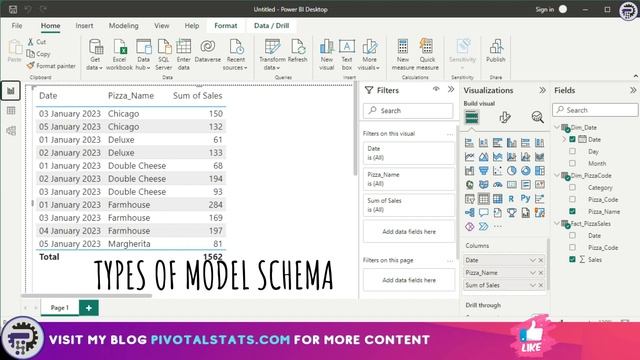The height and width of the screenshot is (360, 640).
Task: Collapse the Filters pane
Action: pyautogui.click(x=451, y=89)
